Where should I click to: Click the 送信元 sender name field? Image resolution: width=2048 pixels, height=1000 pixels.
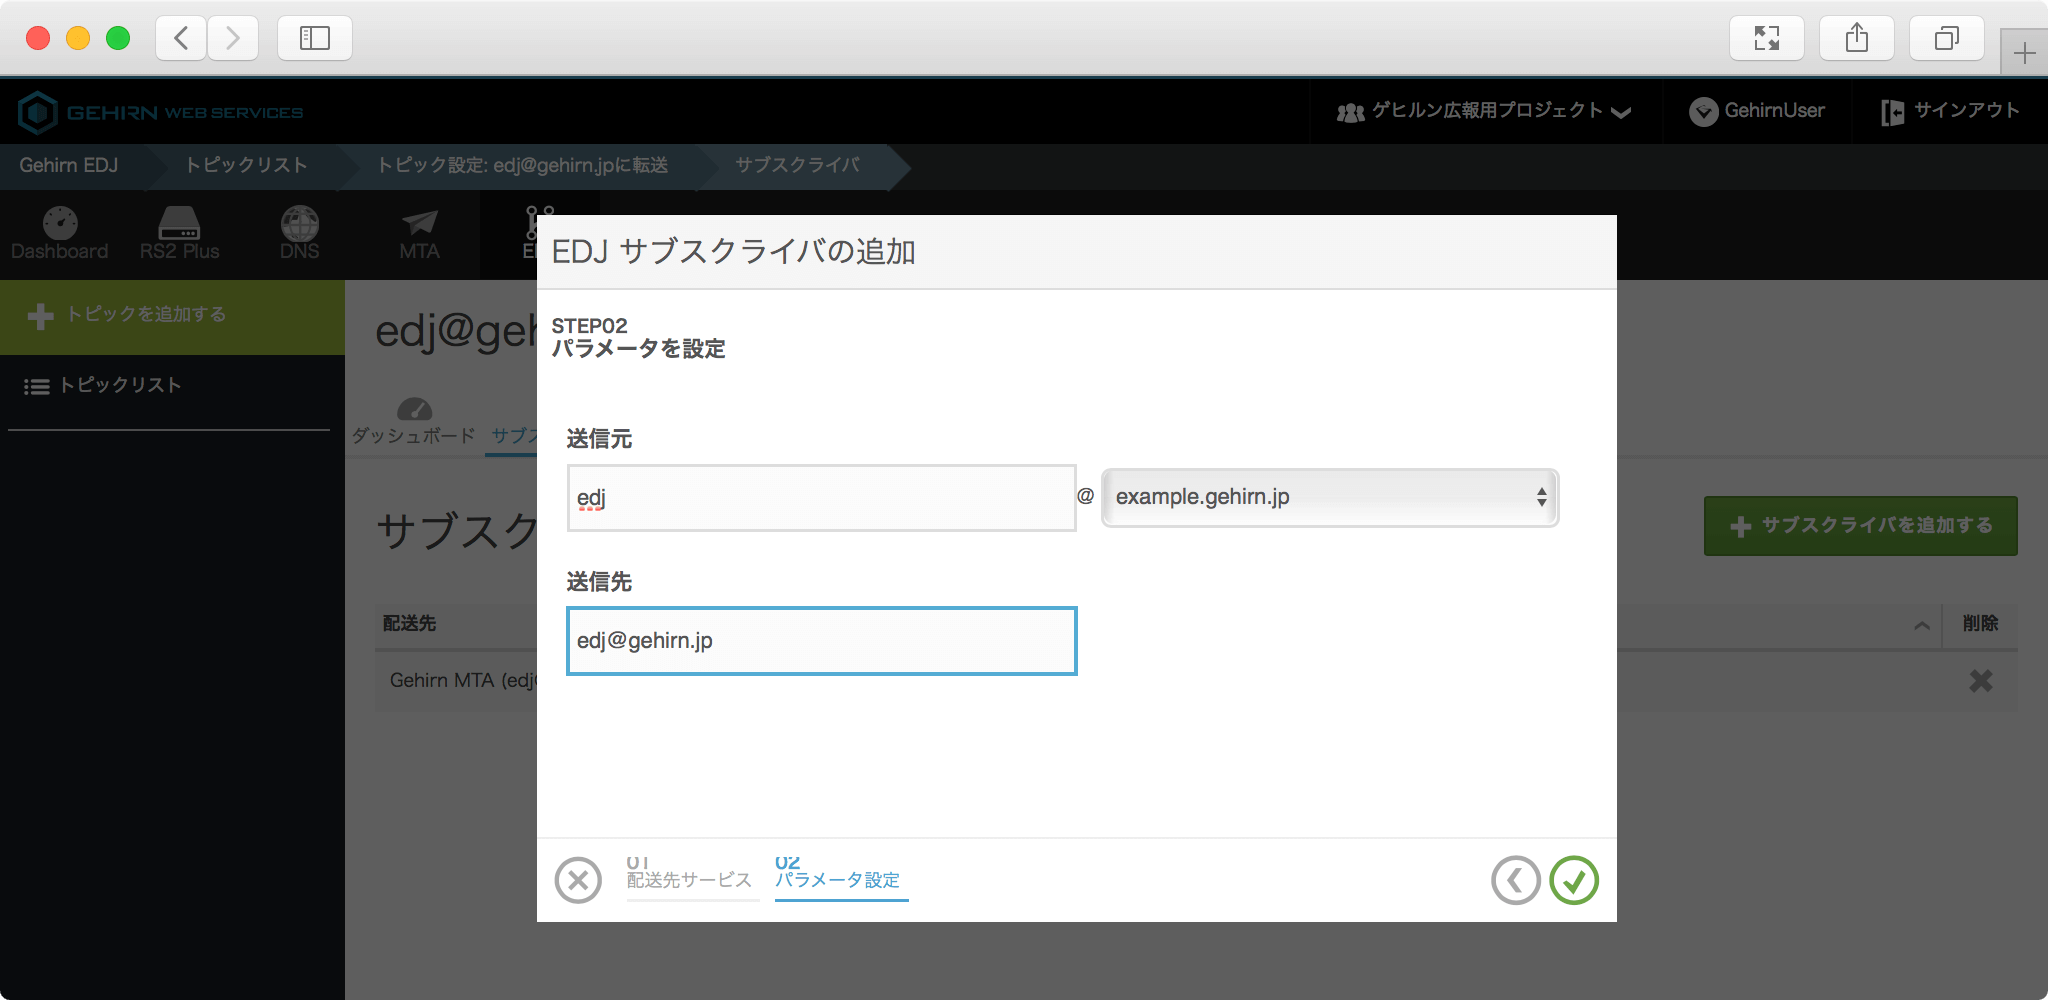tap(821, 498)
